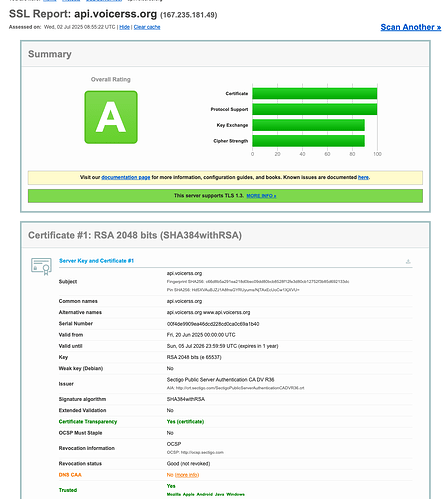Click the Certificate score bar

315,94
